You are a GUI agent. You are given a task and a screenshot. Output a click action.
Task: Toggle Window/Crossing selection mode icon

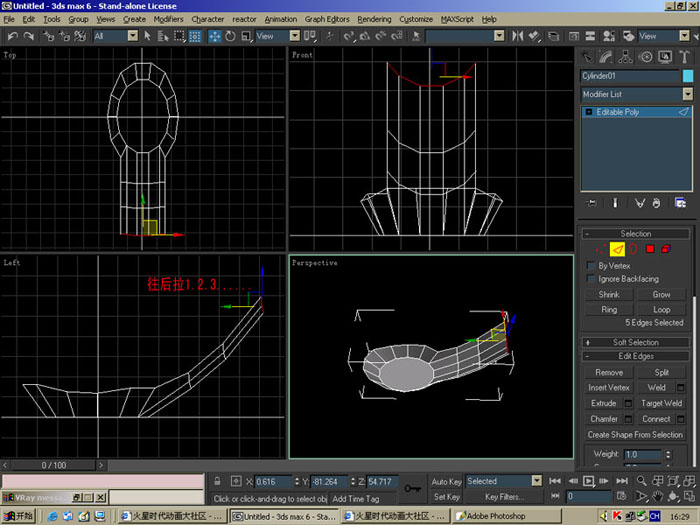coord(195,36)
